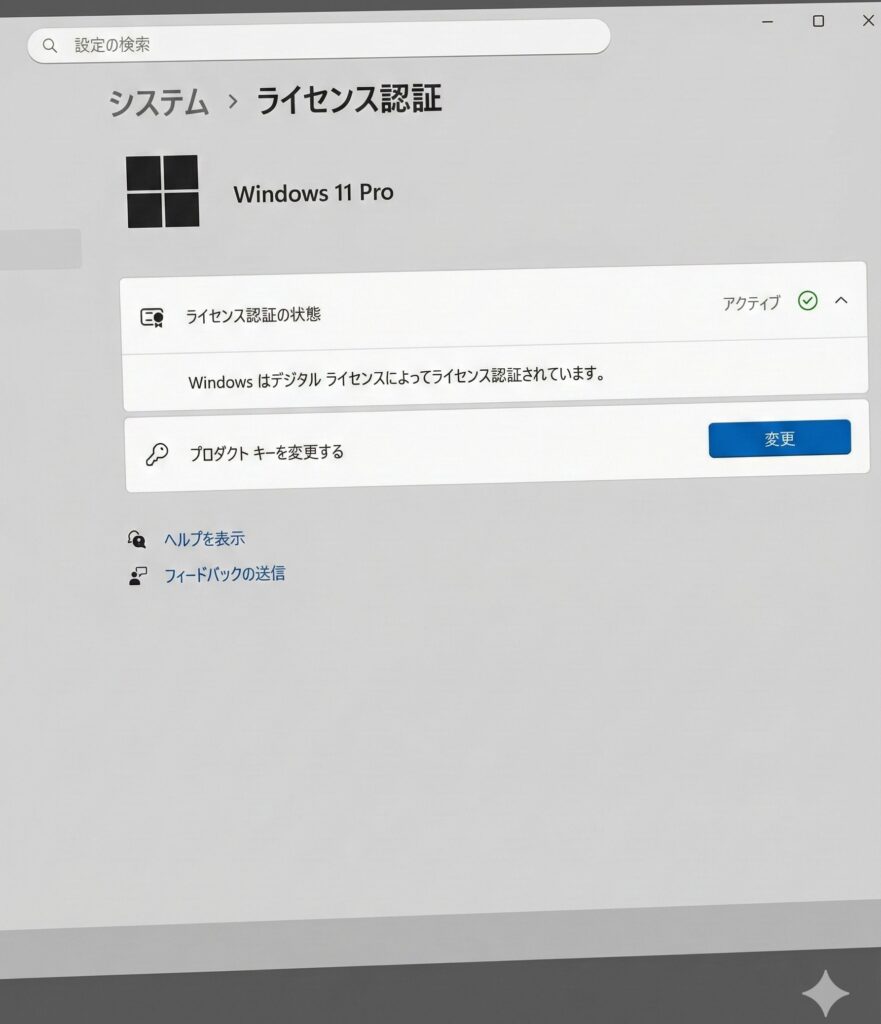Open the フィードバックの送信 link
This screenshot has width=881, height=1024.
pos(224,574)
